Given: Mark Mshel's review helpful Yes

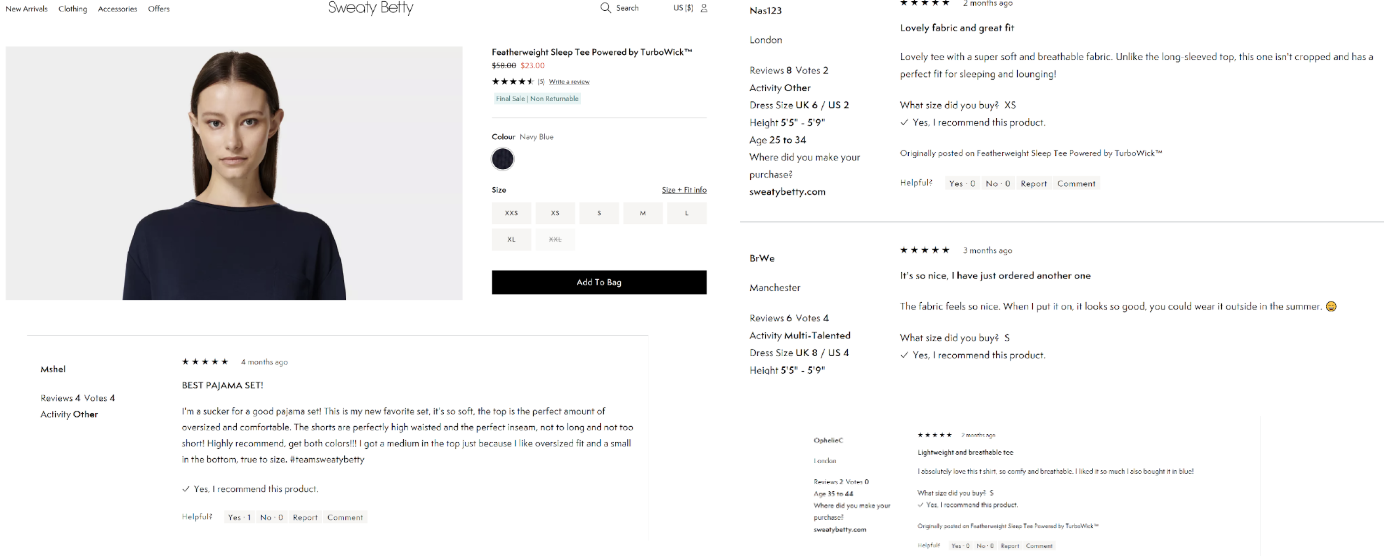Looking at the screenshot, I should pos(239,517).
